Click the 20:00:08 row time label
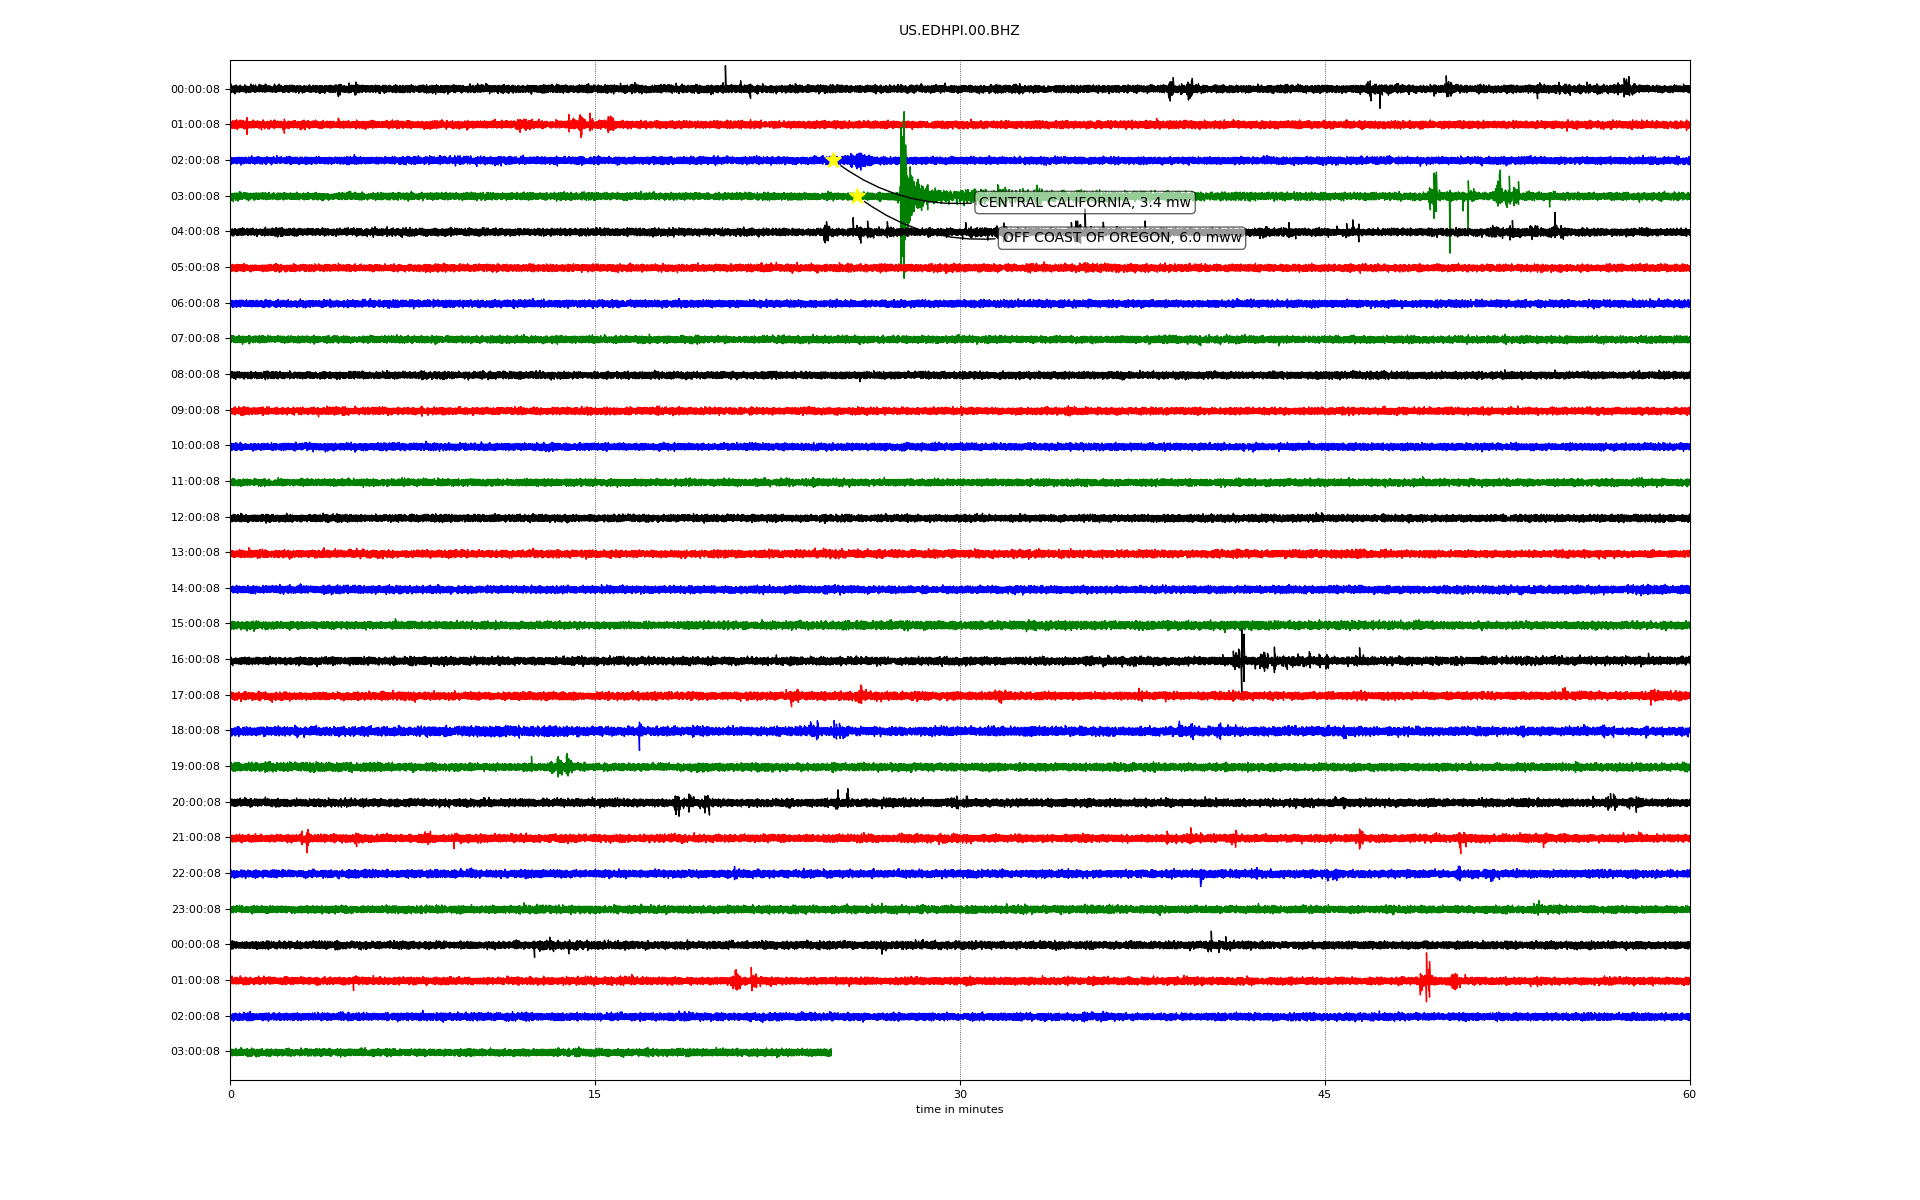1920x1200 pixels. click(195, 803)
